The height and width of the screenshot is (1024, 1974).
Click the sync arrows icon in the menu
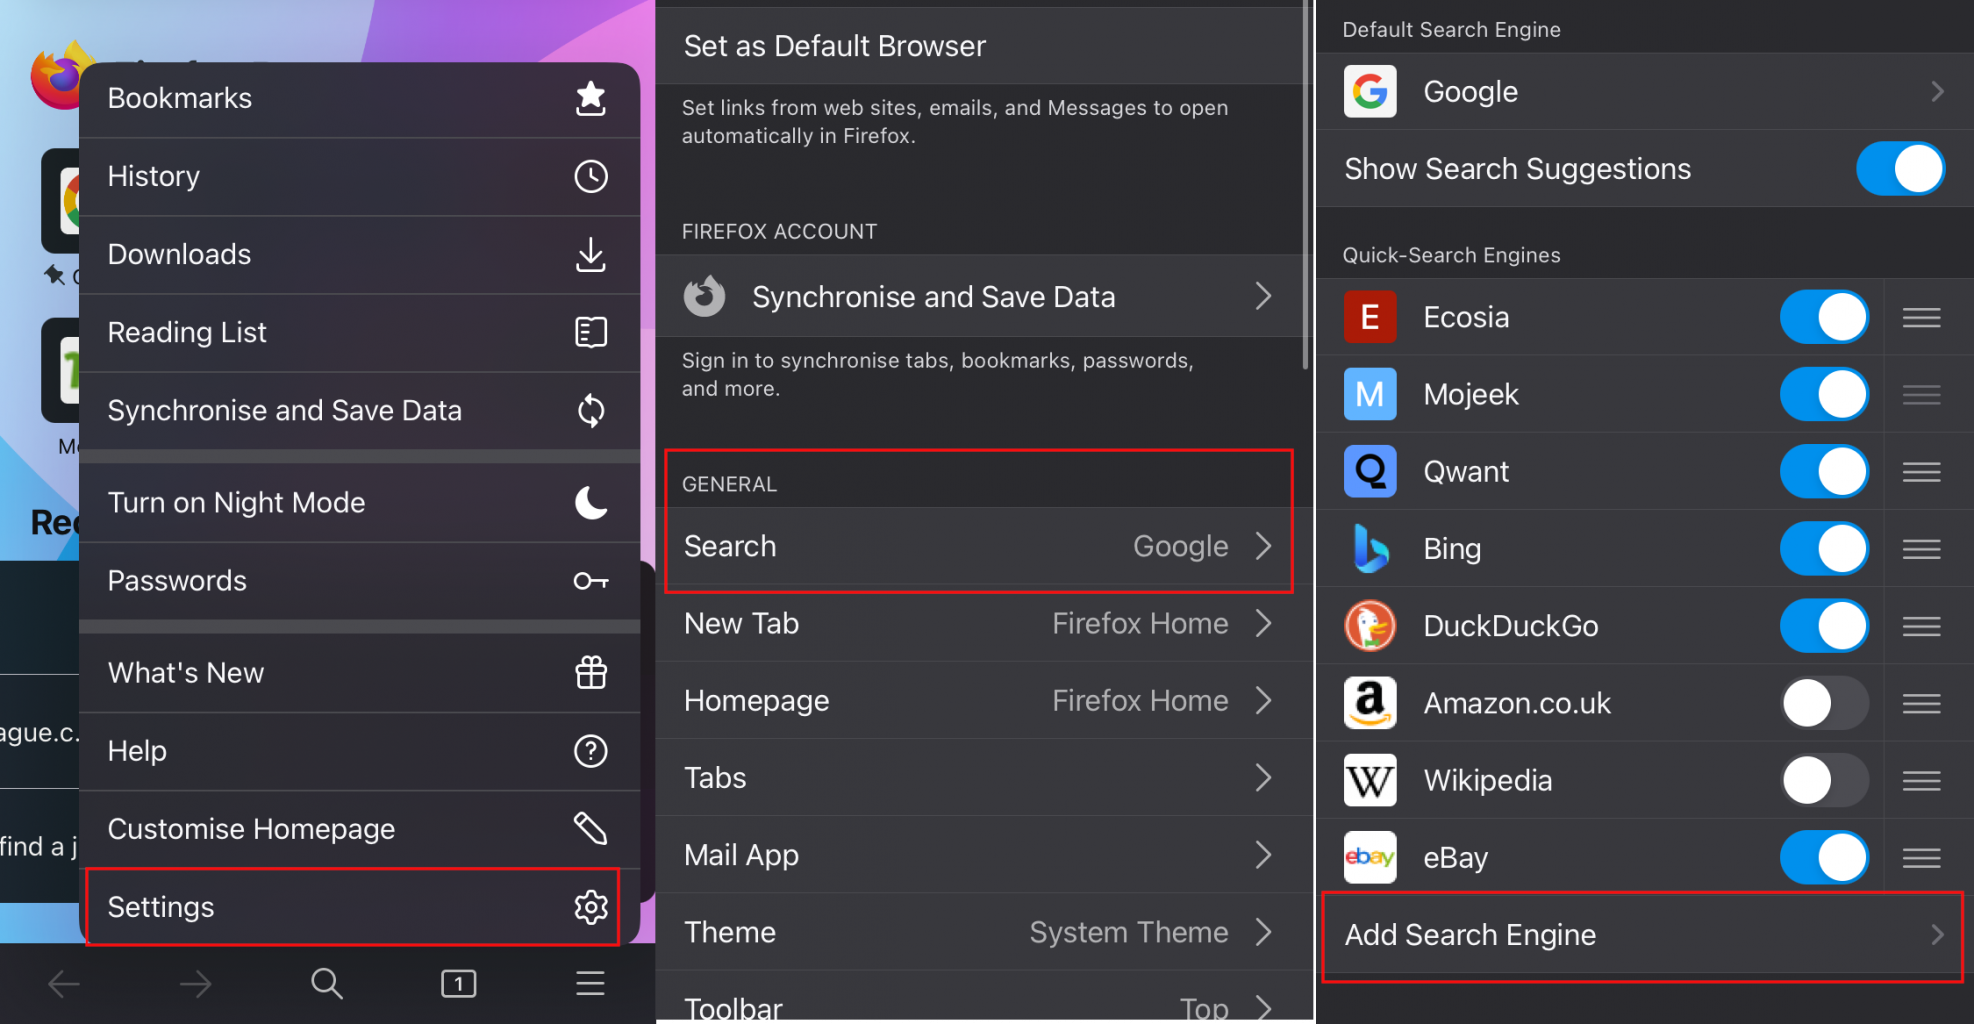click(591, 410)
